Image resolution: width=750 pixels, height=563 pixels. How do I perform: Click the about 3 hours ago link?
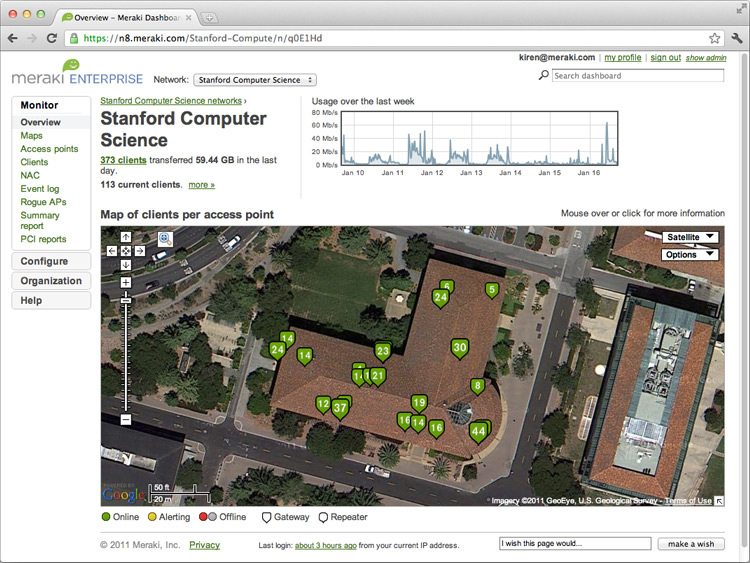(326, 545)
